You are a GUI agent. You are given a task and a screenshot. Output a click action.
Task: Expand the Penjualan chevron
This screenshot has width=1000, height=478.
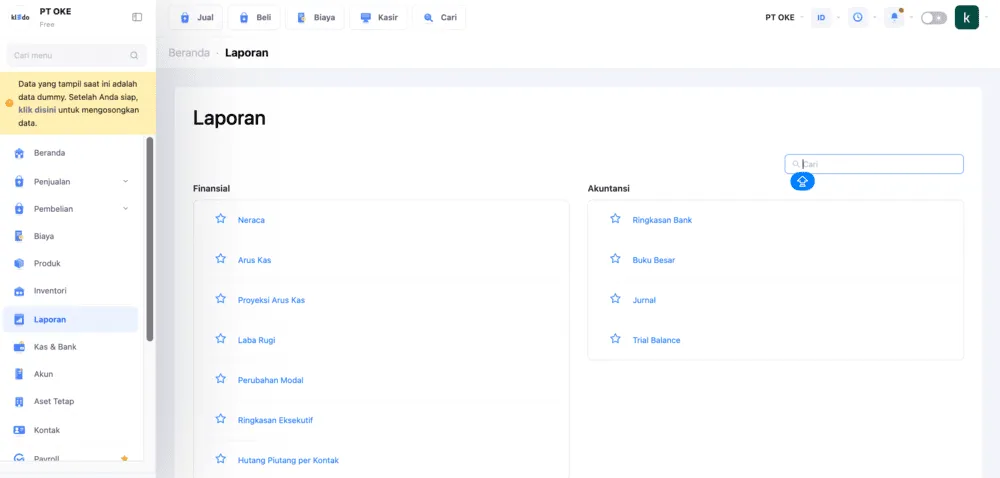pyautogui.click(x=126, y=182)
